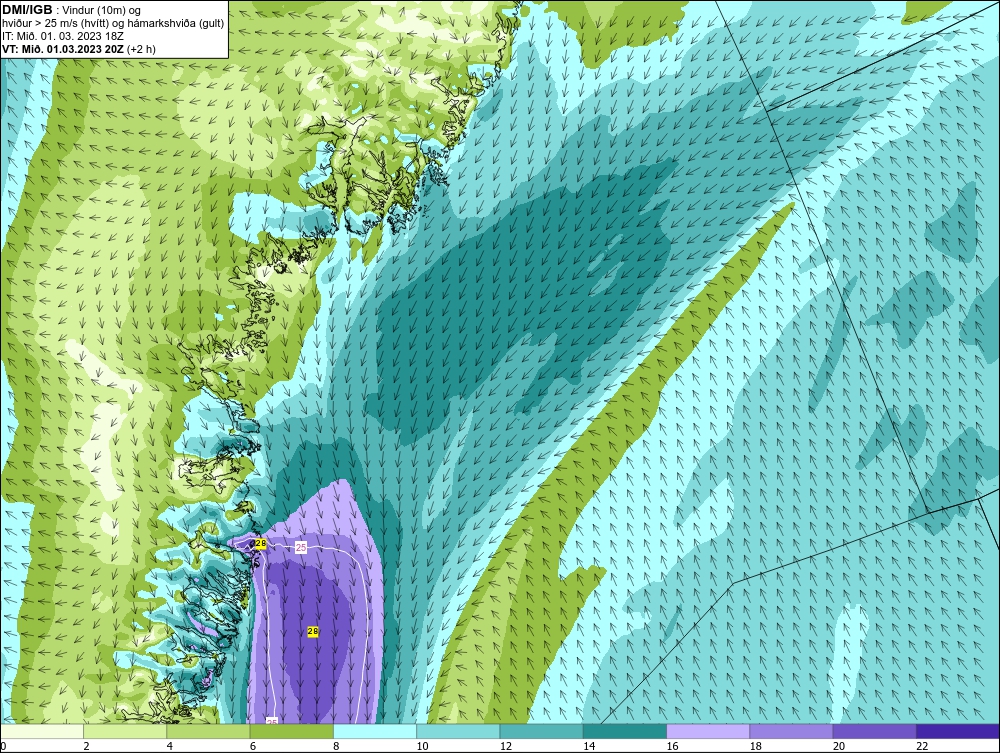The width and height of the screenshot is (1000, 753).
Task: Pick the 8–10 m/s pale cyan legend swatch
Action: [375, 731]
